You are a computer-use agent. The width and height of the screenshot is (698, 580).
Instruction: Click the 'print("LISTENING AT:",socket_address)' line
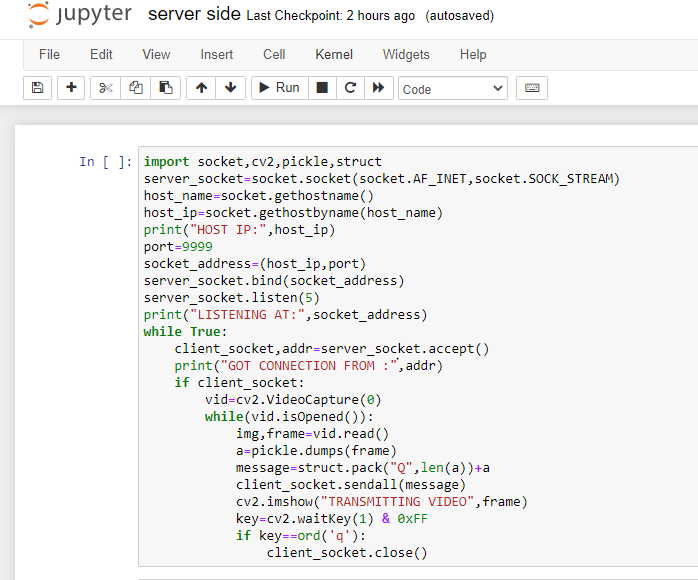click(x=285, y=315)
